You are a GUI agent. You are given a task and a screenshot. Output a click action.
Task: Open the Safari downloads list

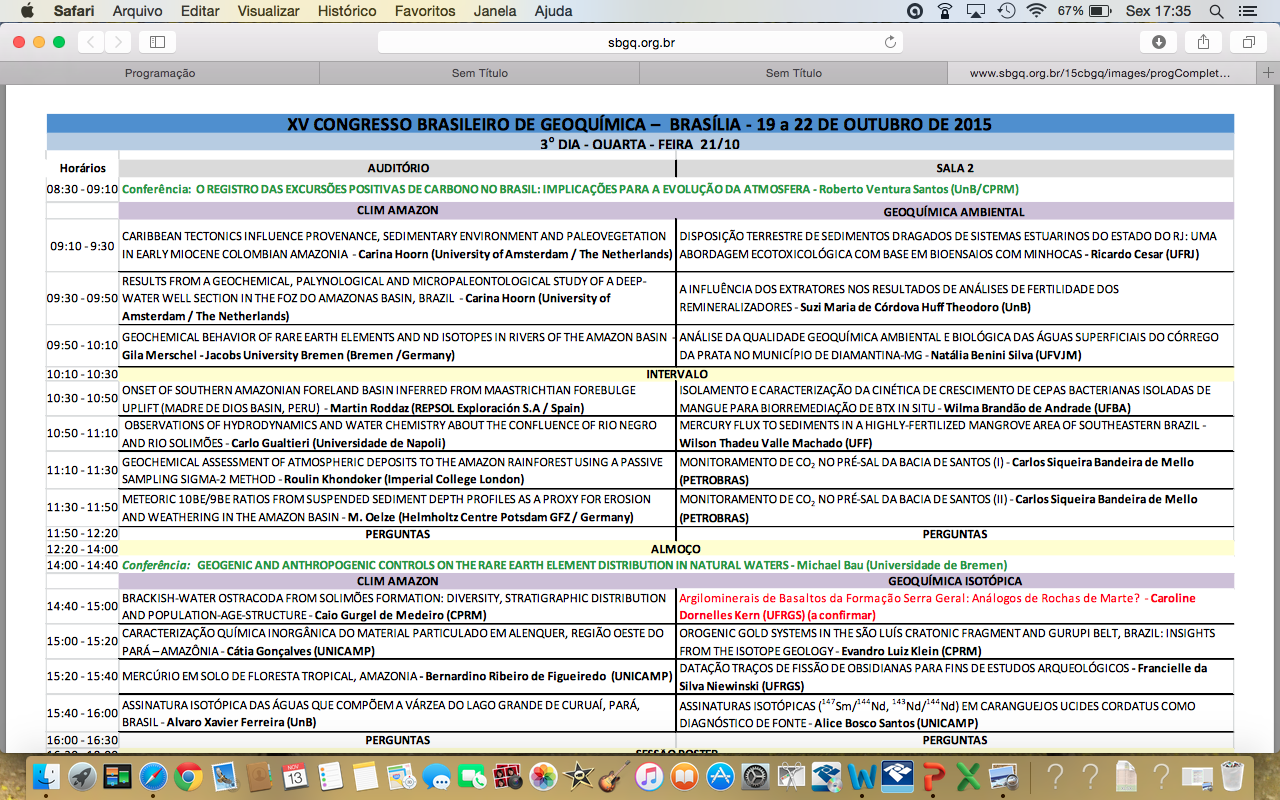[1158, 42]
